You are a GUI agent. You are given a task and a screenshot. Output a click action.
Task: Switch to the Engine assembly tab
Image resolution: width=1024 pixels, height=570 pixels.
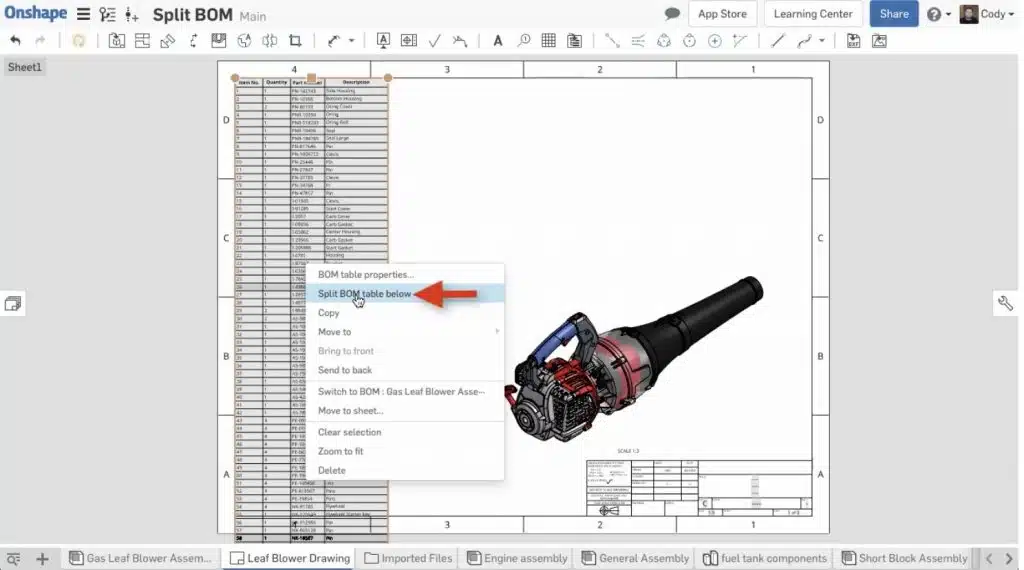(x=517, y=558)
